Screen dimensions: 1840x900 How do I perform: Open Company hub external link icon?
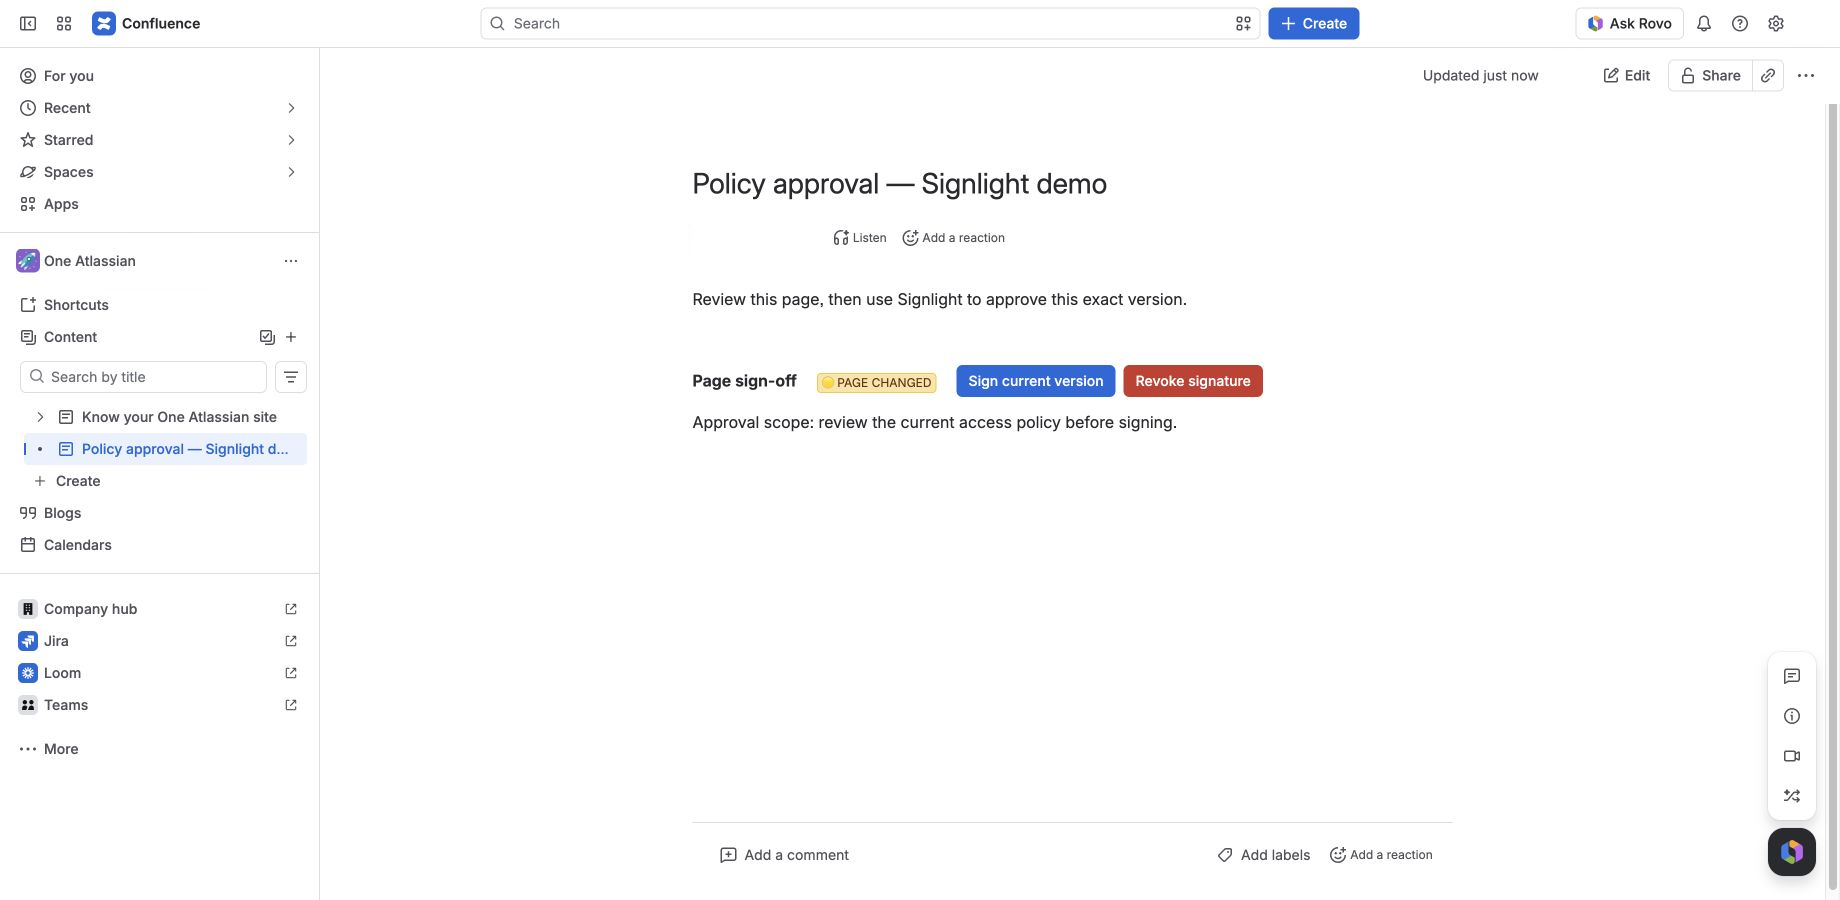point(291,609)
